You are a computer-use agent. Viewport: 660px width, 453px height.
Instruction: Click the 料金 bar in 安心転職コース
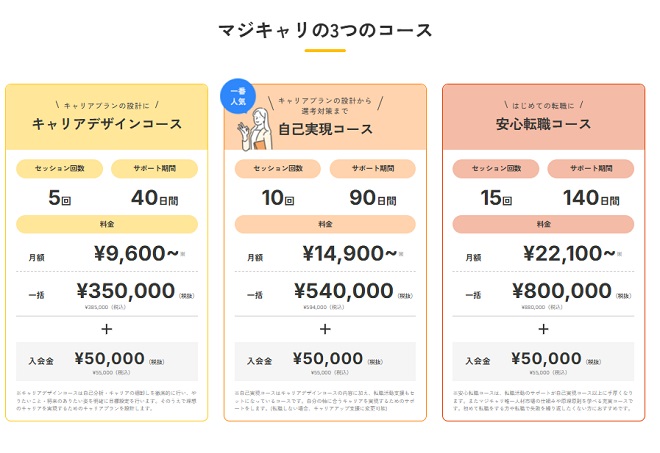[543, 224]
